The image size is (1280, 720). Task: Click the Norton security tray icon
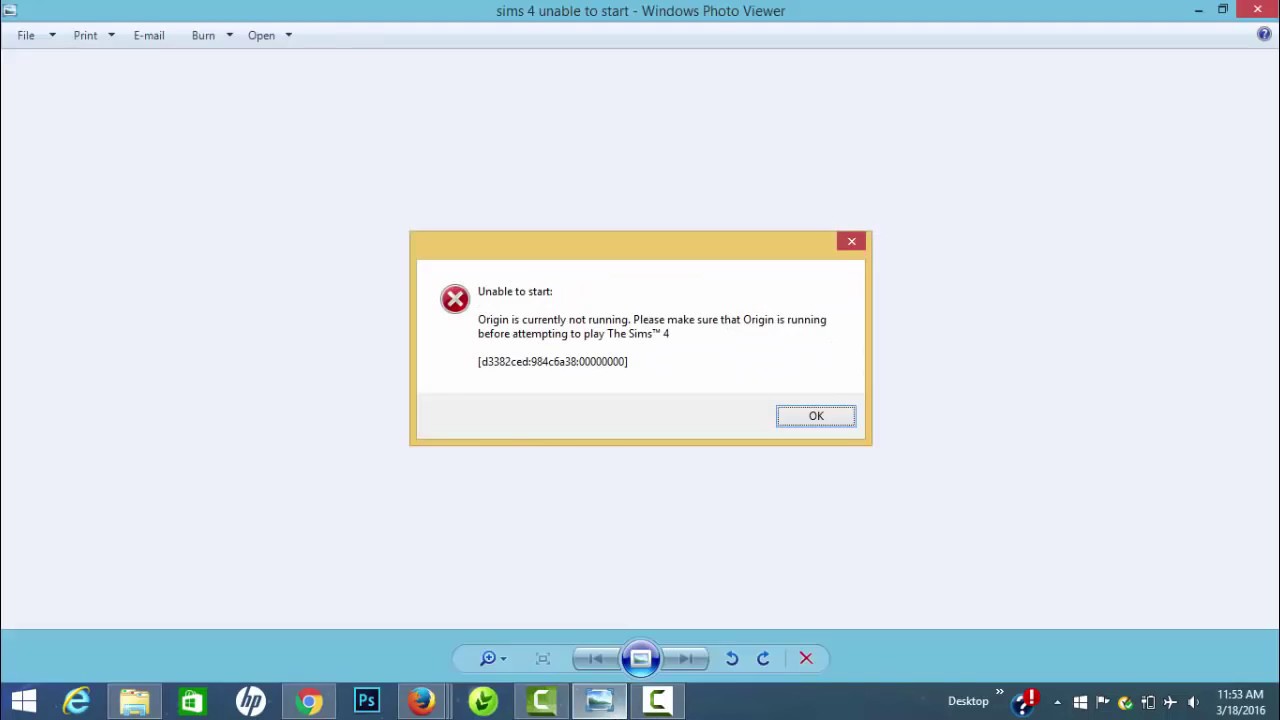[x=1126, y=702]
